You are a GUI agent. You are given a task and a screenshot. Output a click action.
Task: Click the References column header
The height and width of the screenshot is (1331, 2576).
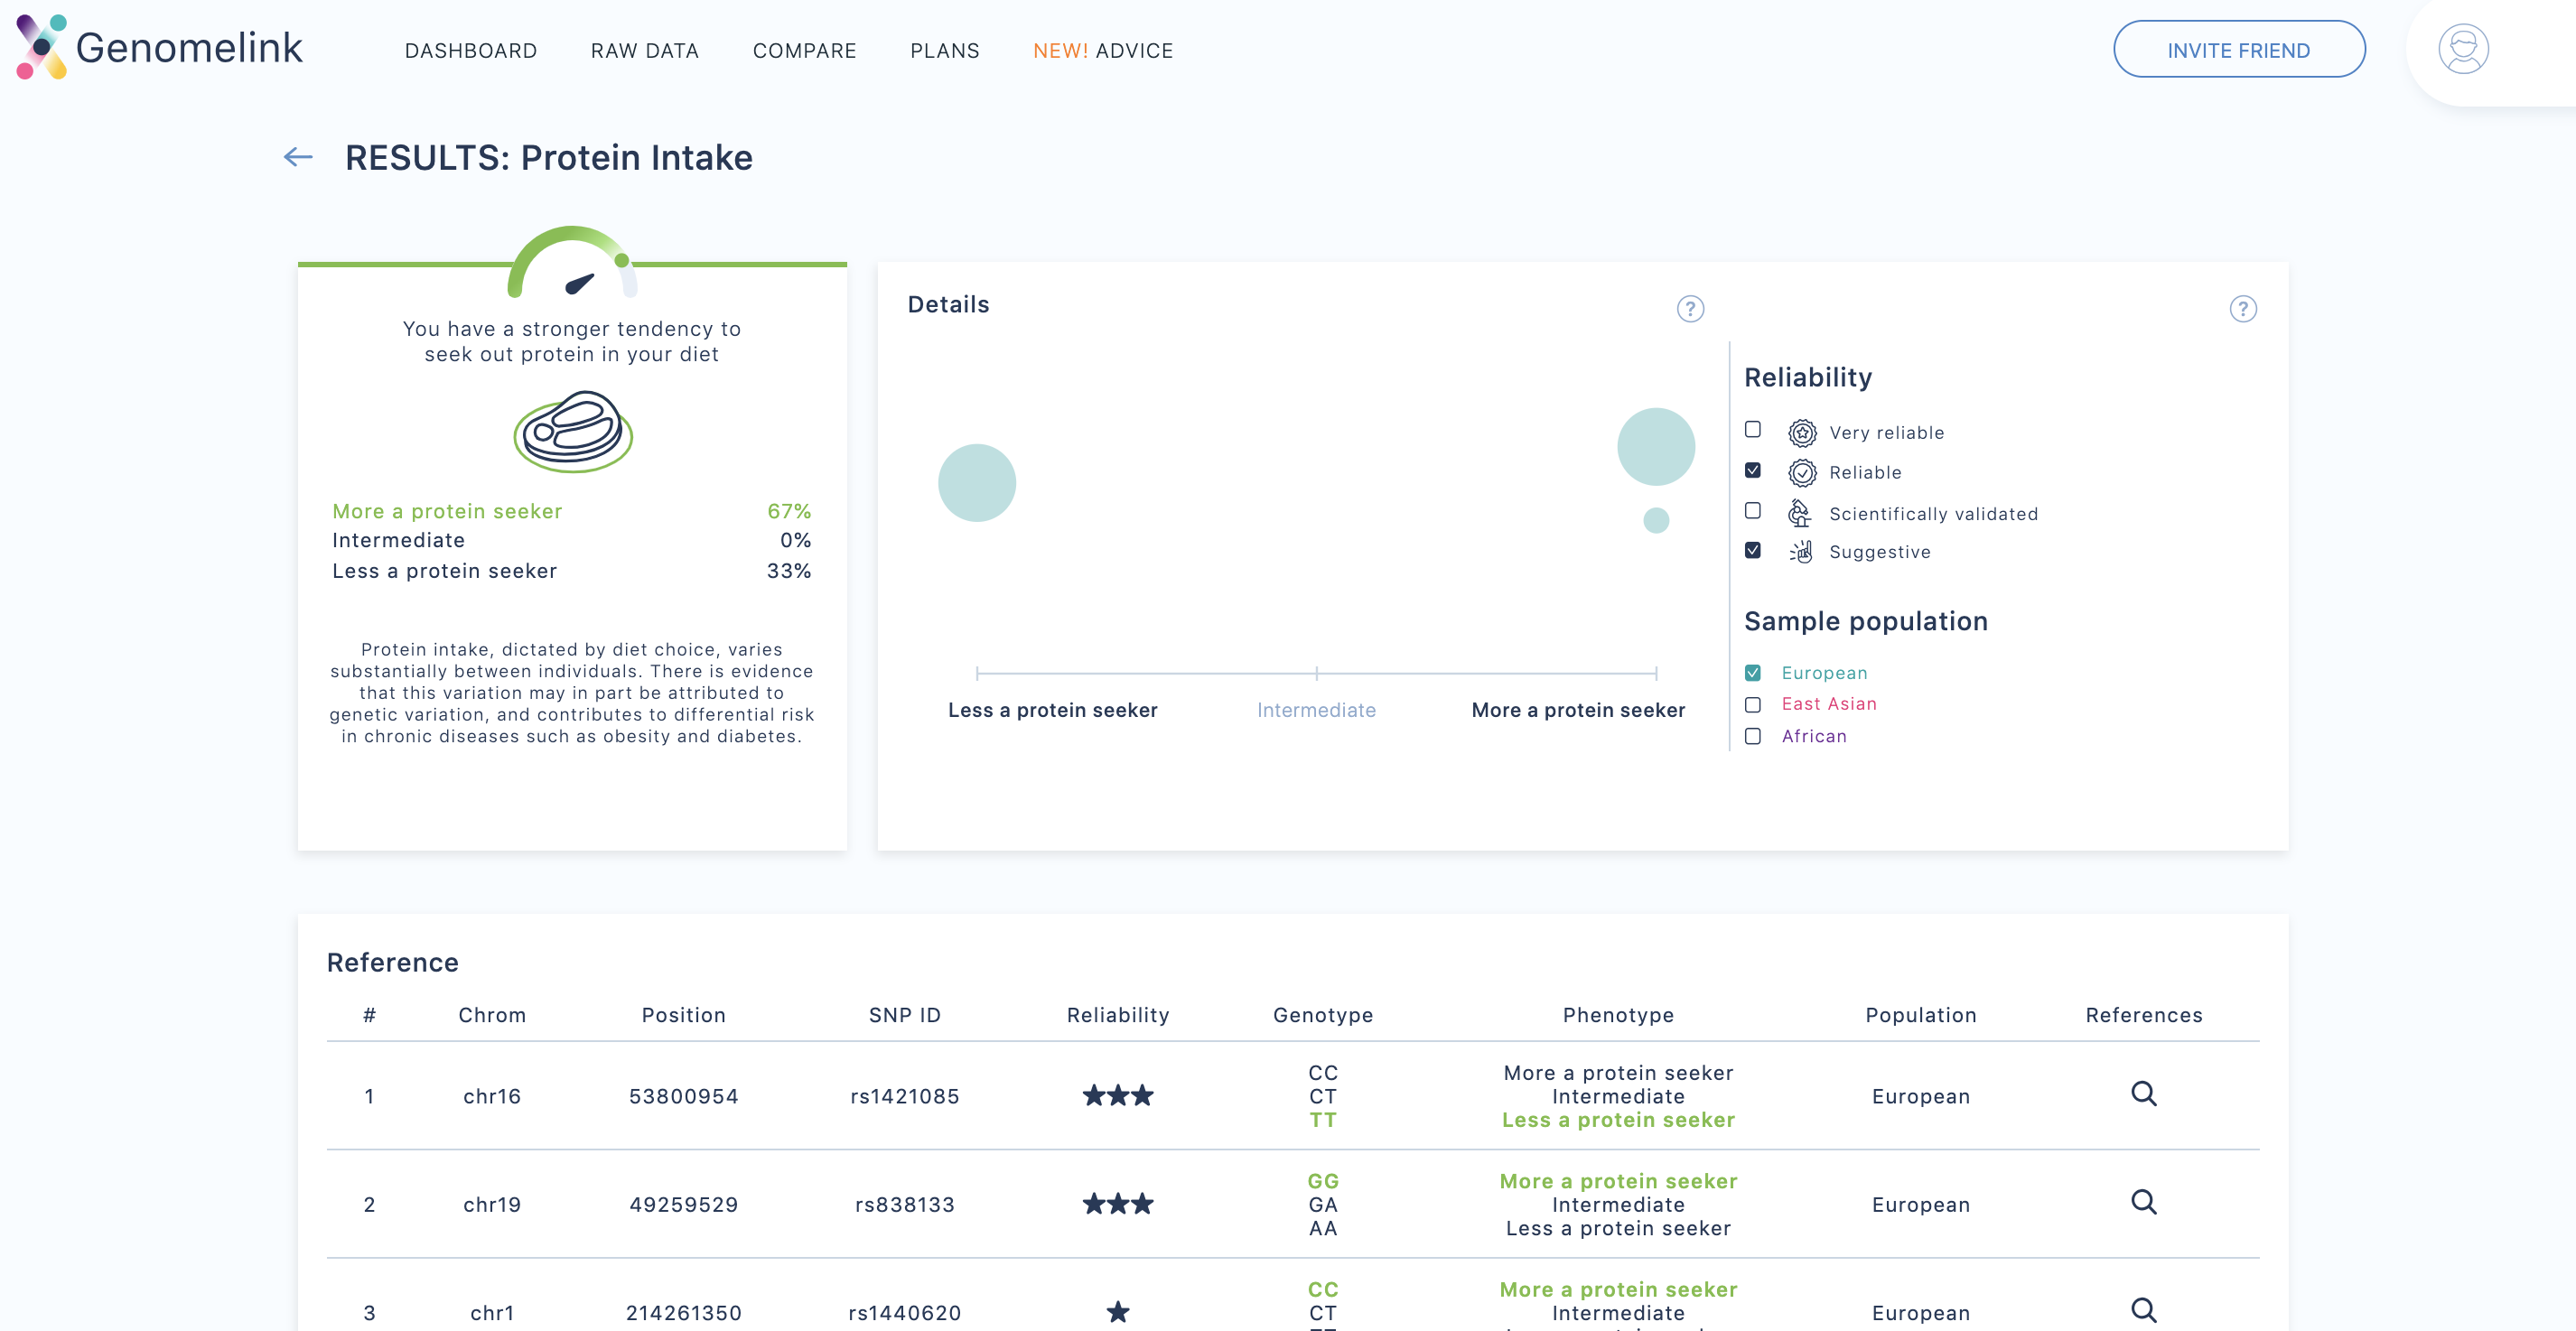(2143, 1015)
